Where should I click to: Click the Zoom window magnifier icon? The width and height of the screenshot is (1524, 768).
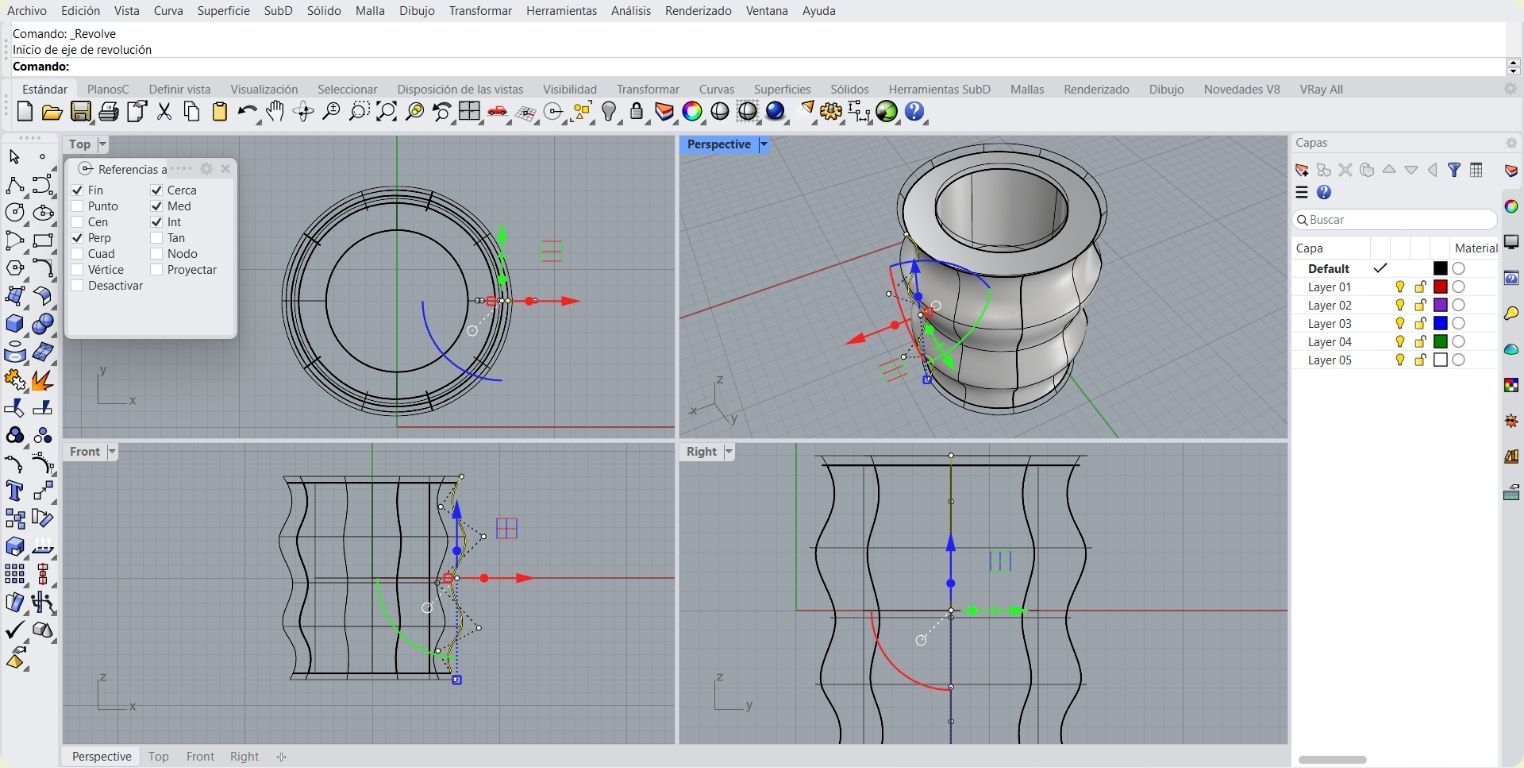(x=359, y=112)
